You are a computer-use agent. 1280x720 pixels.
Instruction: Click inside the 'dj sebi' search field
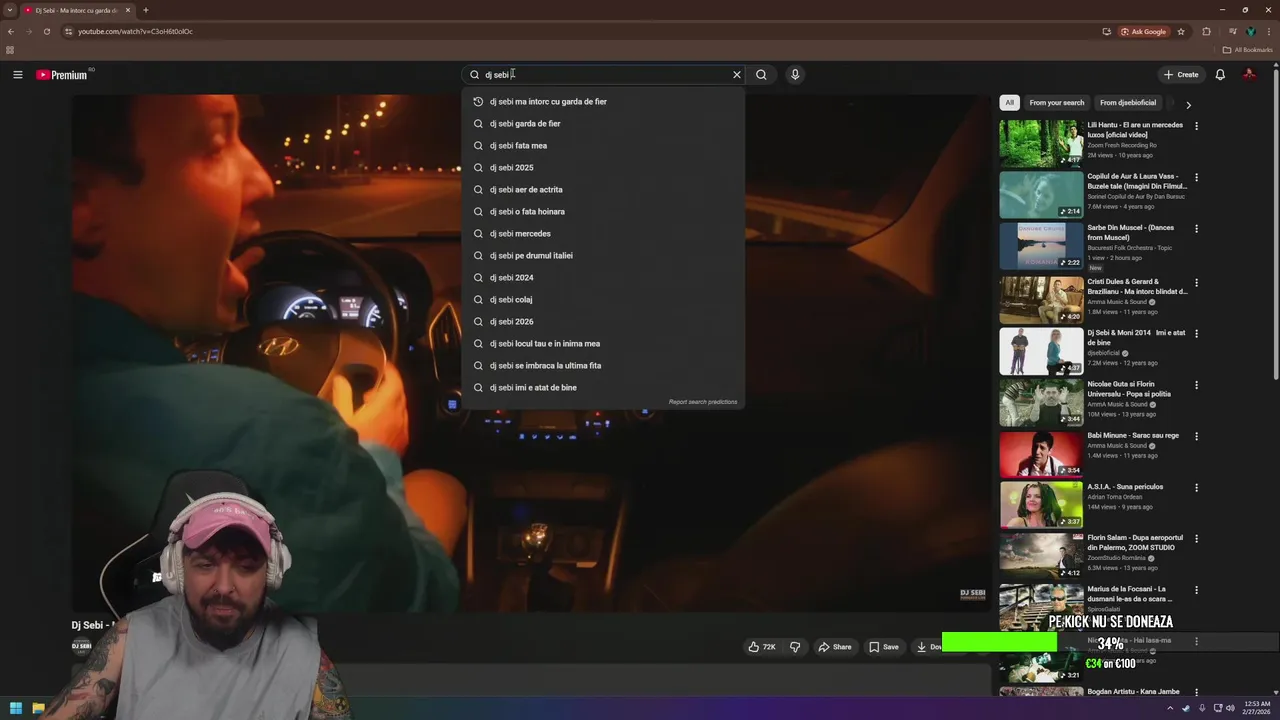pyautogui.click(x=605, y=75)
